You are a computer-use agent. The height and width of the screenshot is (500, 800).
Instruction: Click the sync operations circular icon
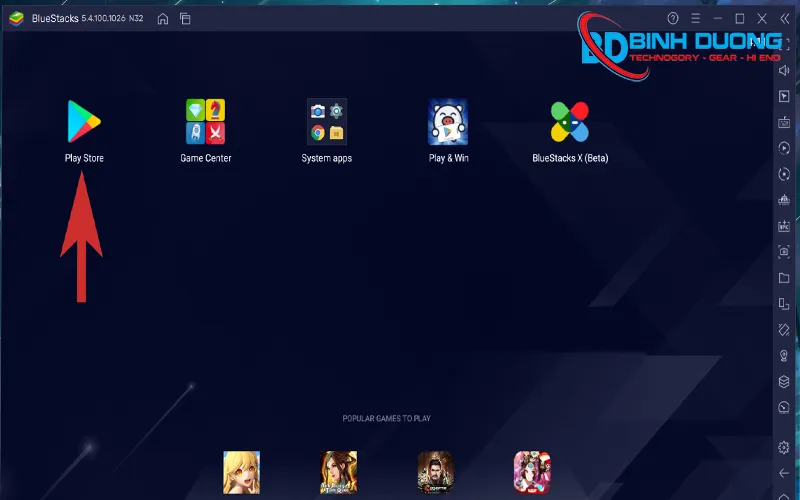coord(784,174)
